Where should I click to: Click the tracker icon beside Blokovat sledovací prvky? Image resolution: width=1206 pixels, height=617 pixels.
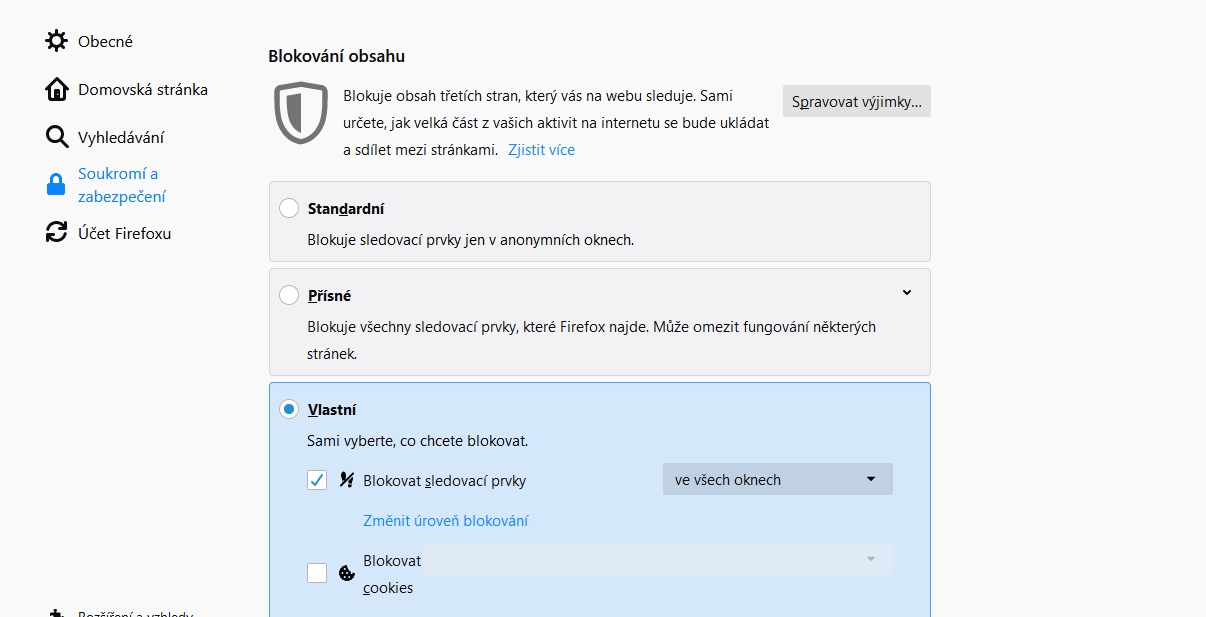pyautogui.click(x=347, y=480)
